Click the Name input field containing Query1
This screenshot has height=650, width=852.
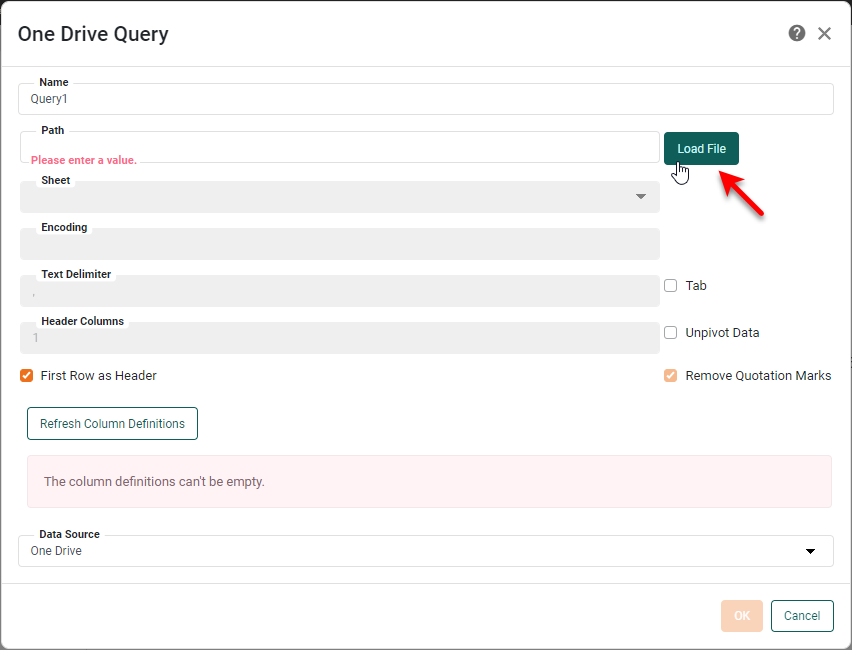[425, 99]
